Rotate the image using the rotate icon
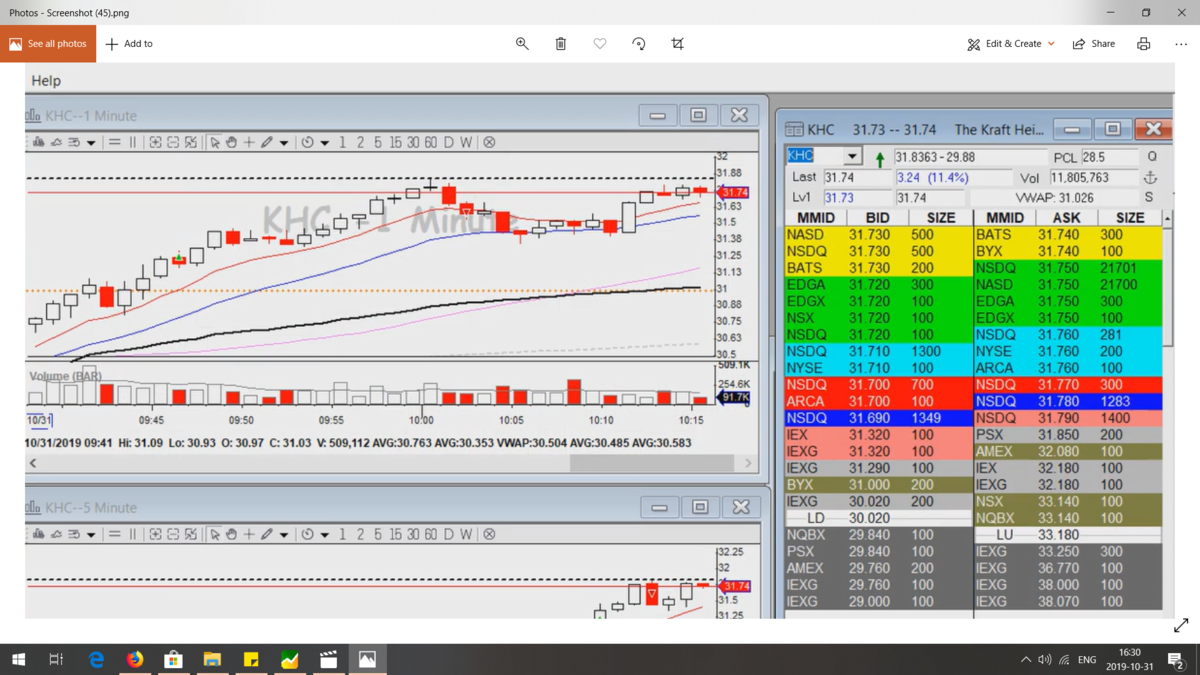Image resolution: width=1200 pixels, height=675 pixels. 639,44
